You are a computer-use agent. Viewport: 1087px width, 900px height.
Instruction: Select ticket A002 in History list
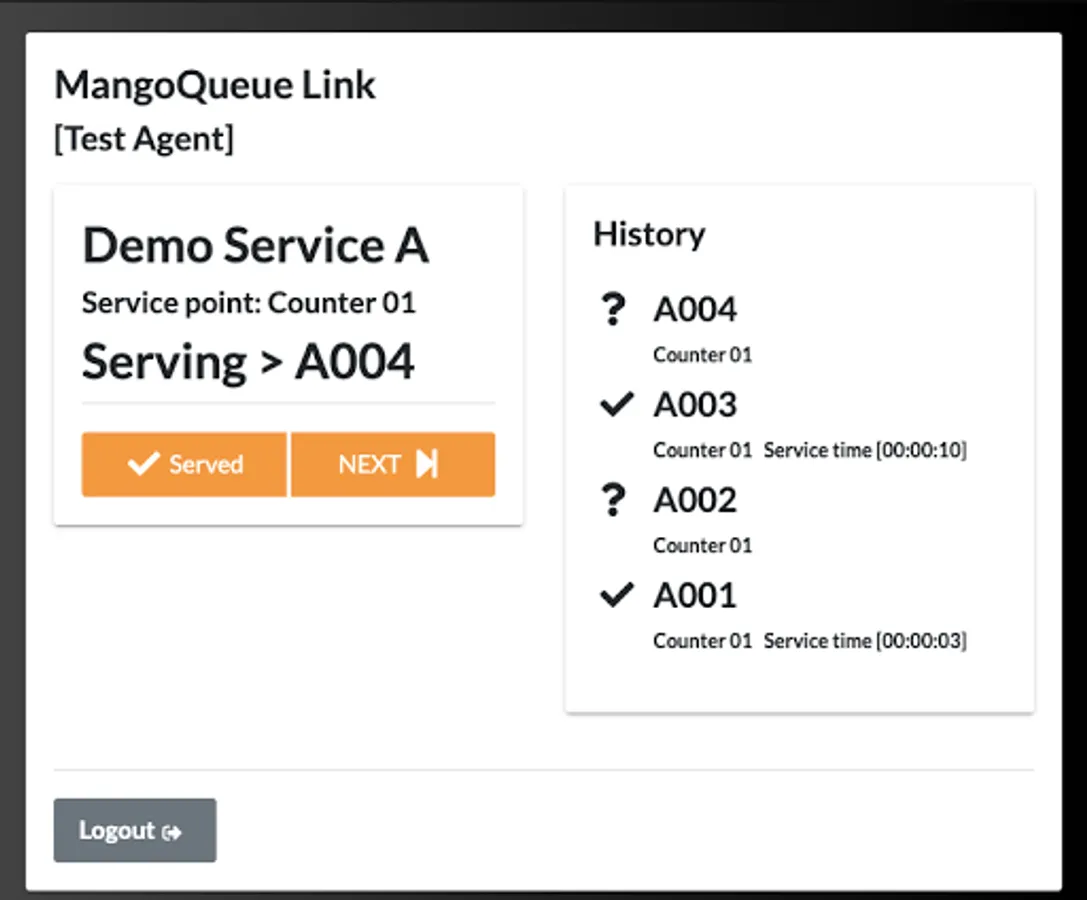[x=695, y=500]
